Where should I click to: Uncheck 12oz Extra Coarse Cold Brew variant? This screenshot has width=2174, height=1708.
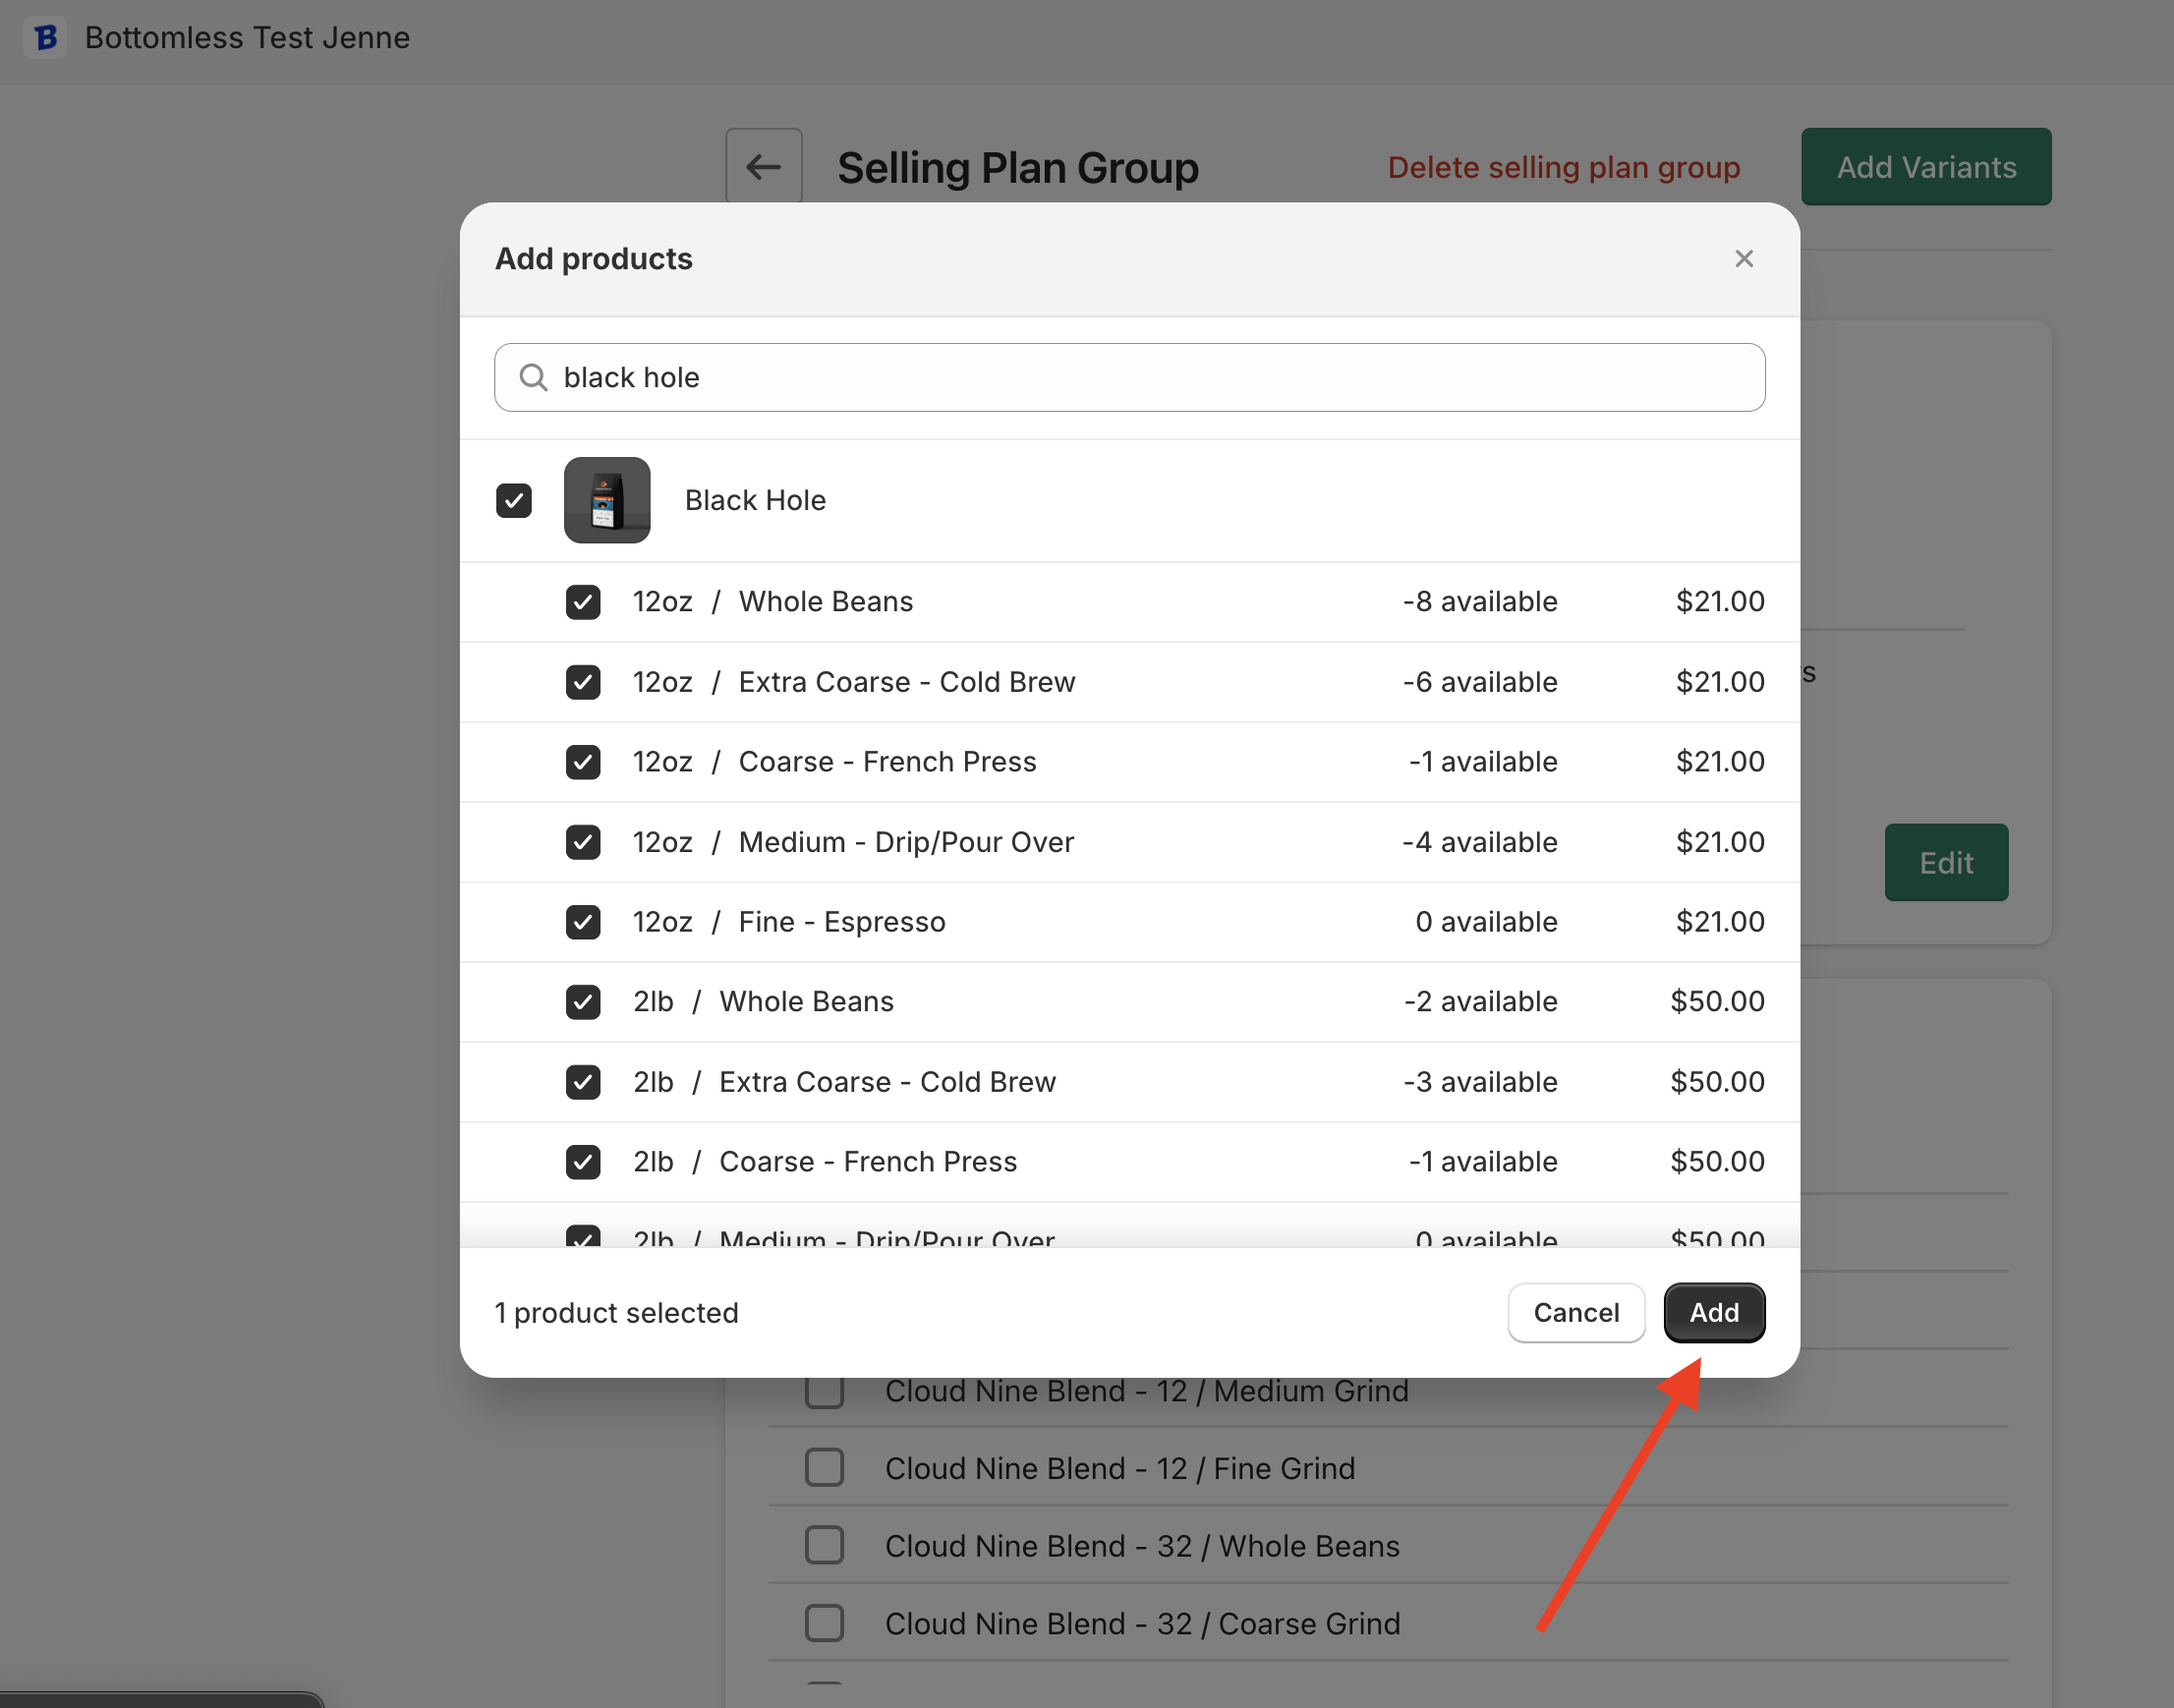(x=583, y=682)
